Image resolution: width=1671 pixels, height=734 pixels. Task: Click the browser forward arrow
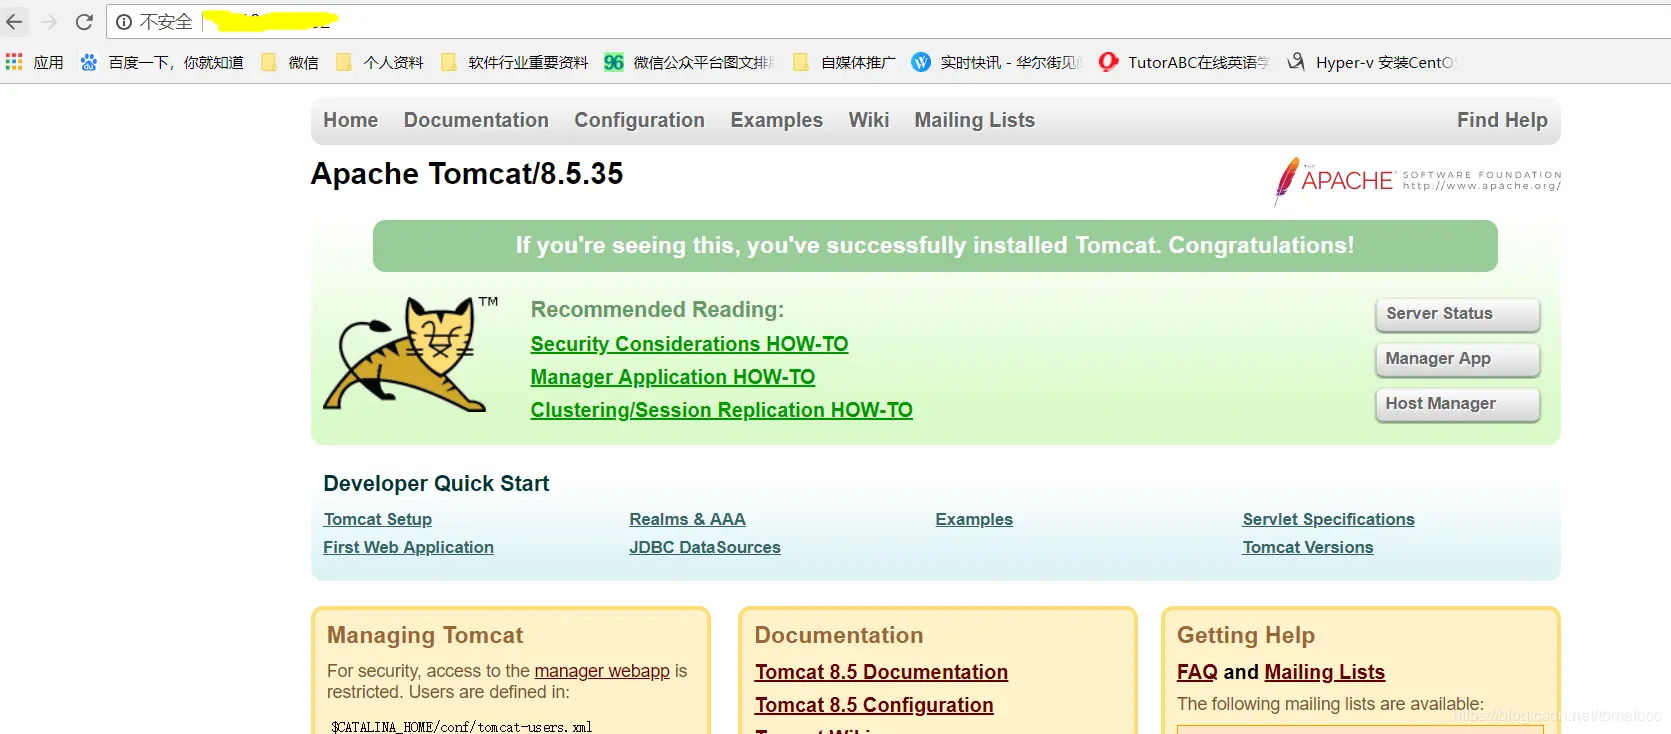pos(49,22)
